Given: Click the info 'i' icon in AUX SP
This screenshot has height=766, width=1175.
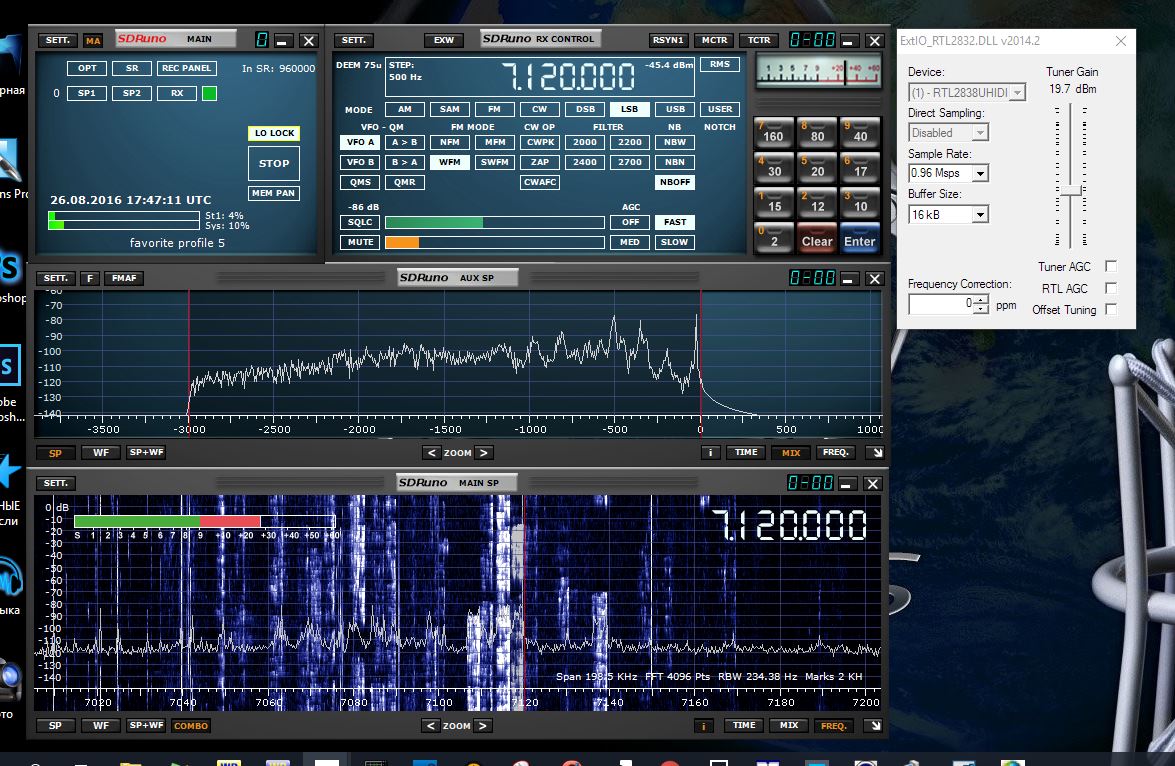Looking at the screenshot, I should [710, 453].
